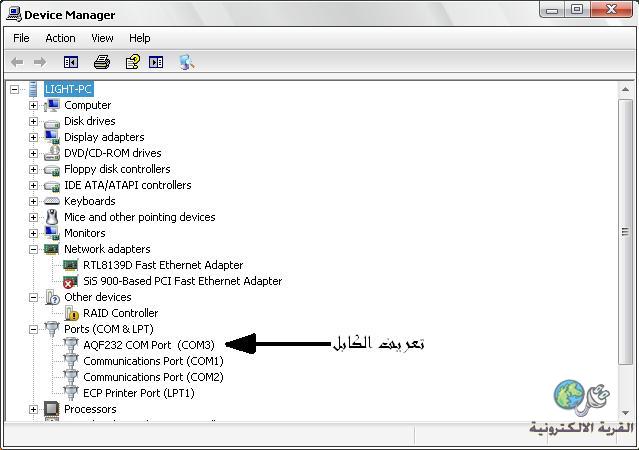Viewport: 639px width, 450px height.
Task: Expand the Computer category
Action: (33, 106)
